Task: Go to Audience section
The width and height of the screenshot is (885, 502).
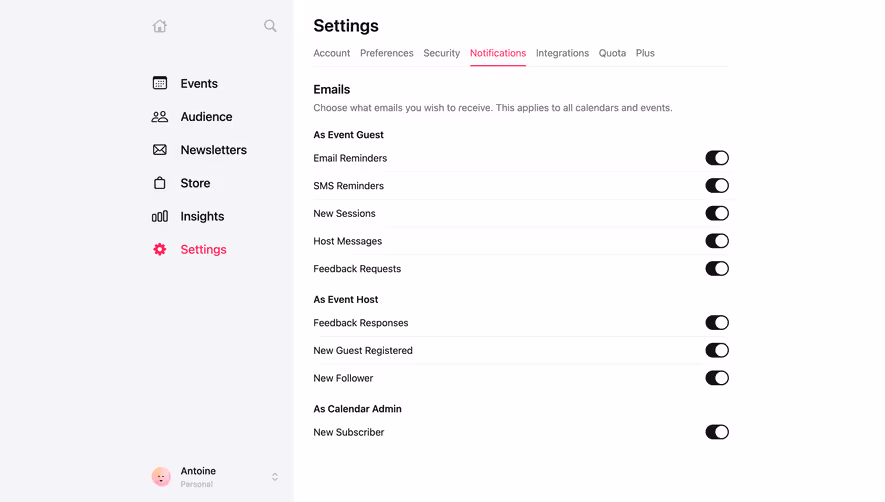Action: coord(206,117)
